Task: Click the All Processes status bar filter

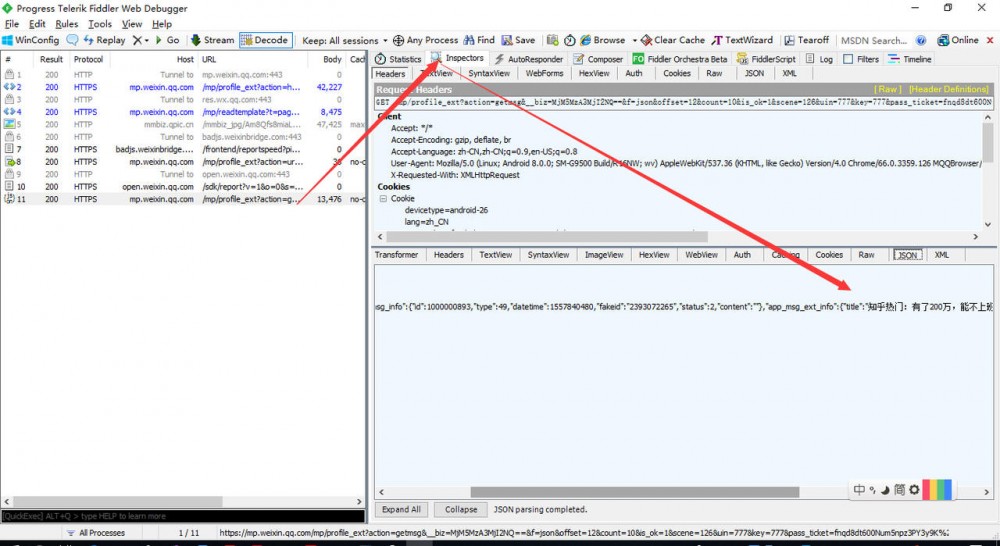Action: coord(96,533)
